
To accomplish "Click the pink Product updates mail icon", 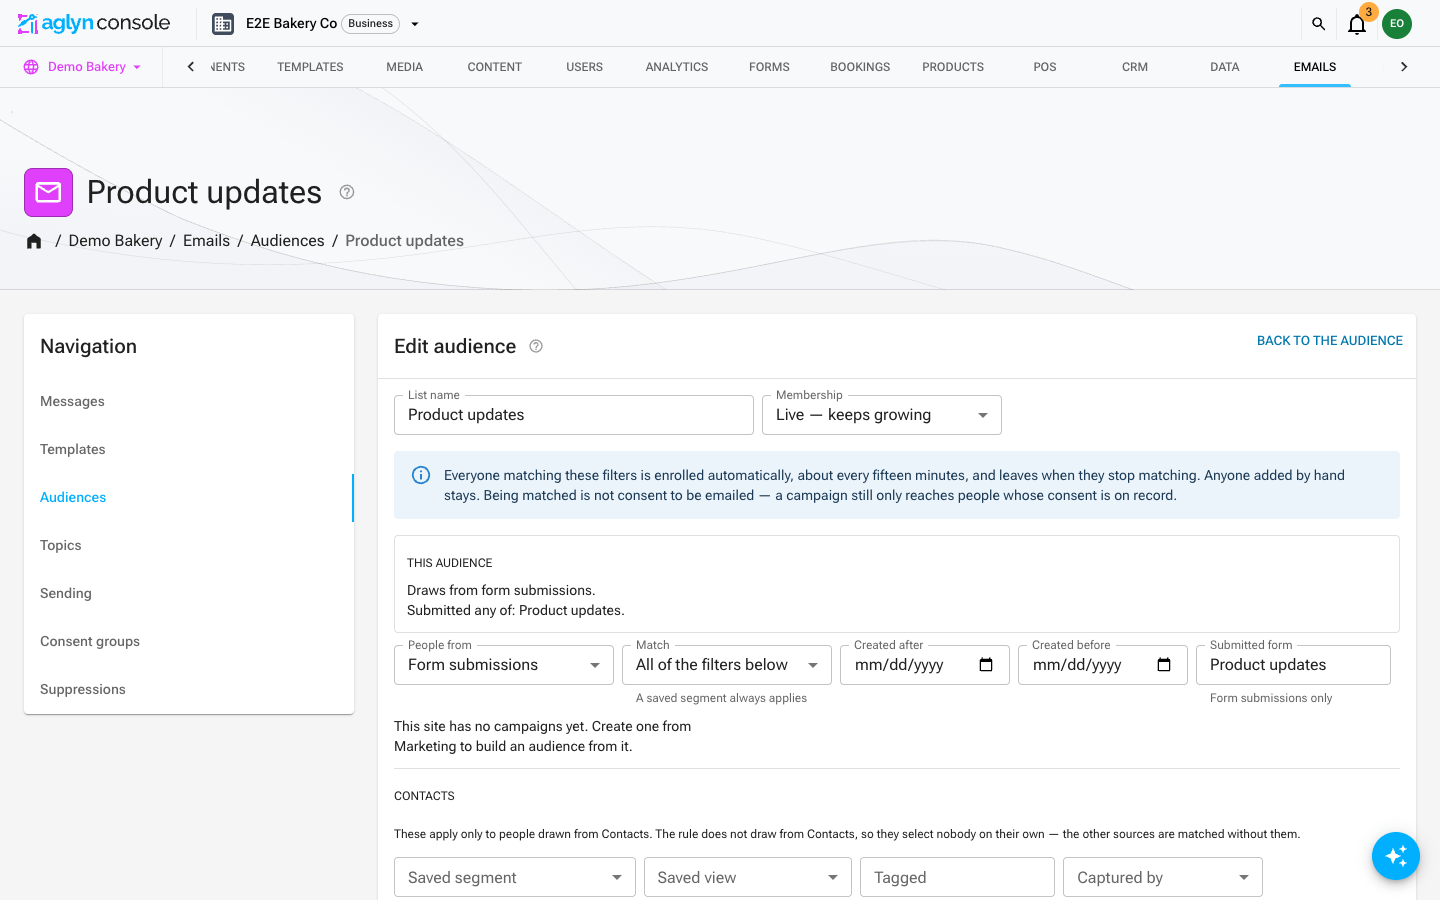I will tap(48, 192).
